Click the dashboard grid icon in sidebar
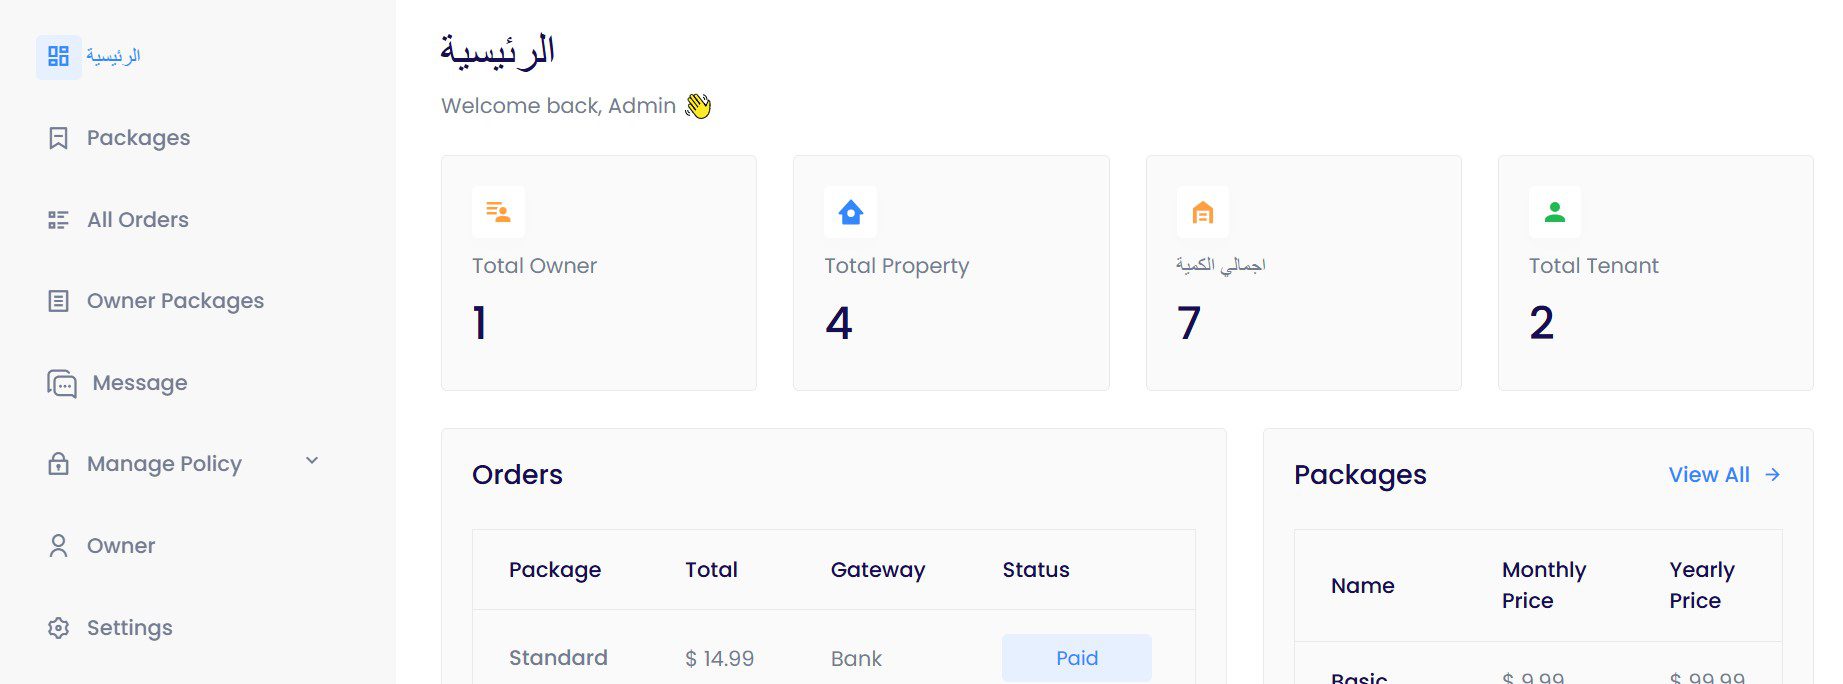The height and width of the screenshot is (684, 1843). tap(59, 56)
